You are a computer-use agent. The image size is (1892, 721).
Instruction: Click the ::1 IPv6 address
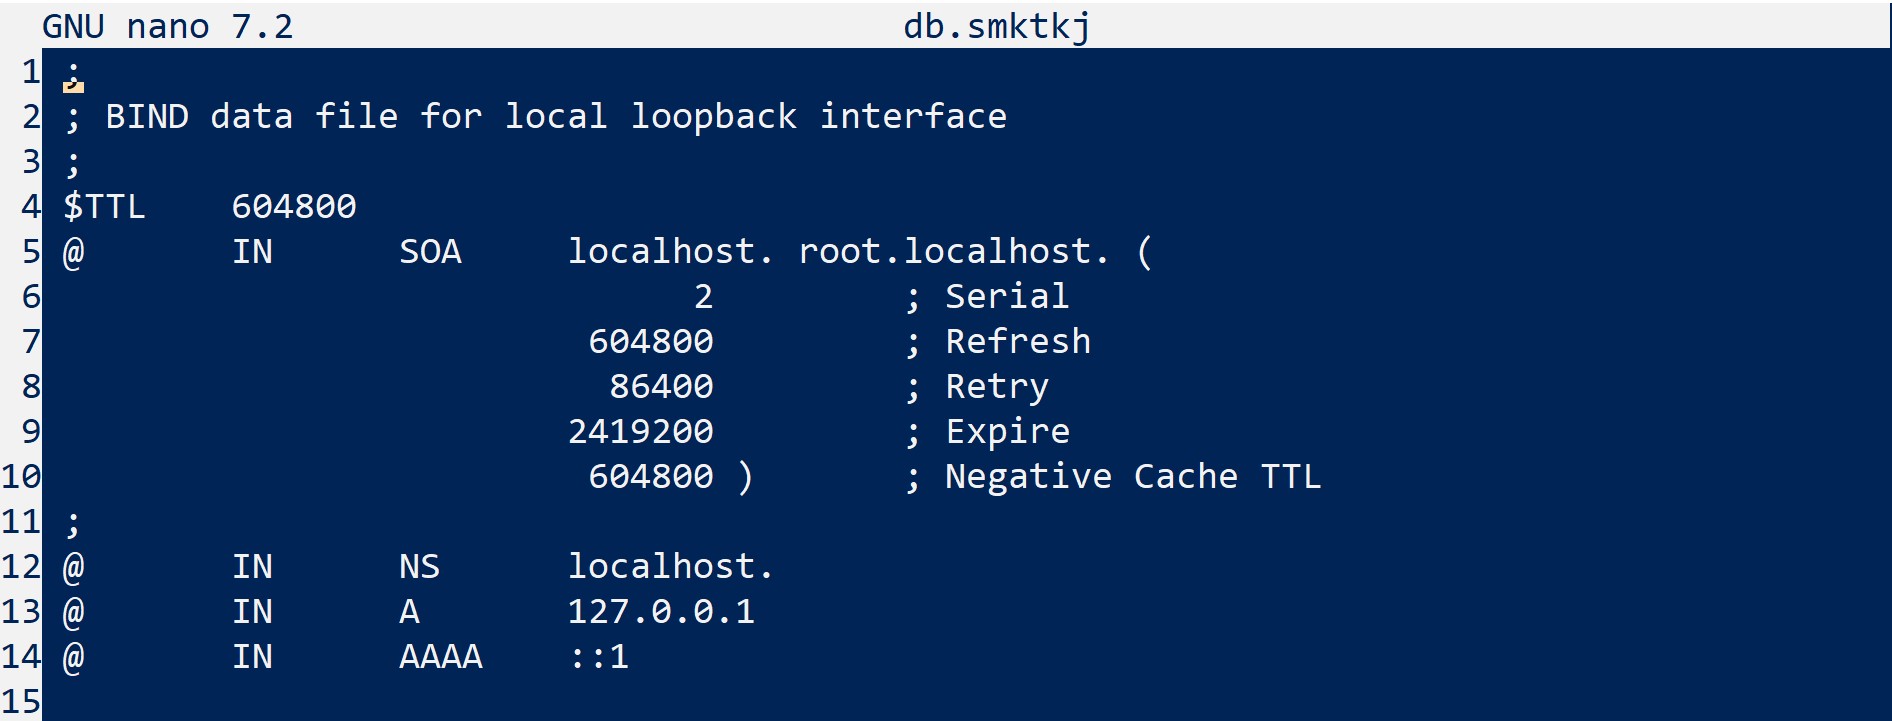click(x=599, y=657)
